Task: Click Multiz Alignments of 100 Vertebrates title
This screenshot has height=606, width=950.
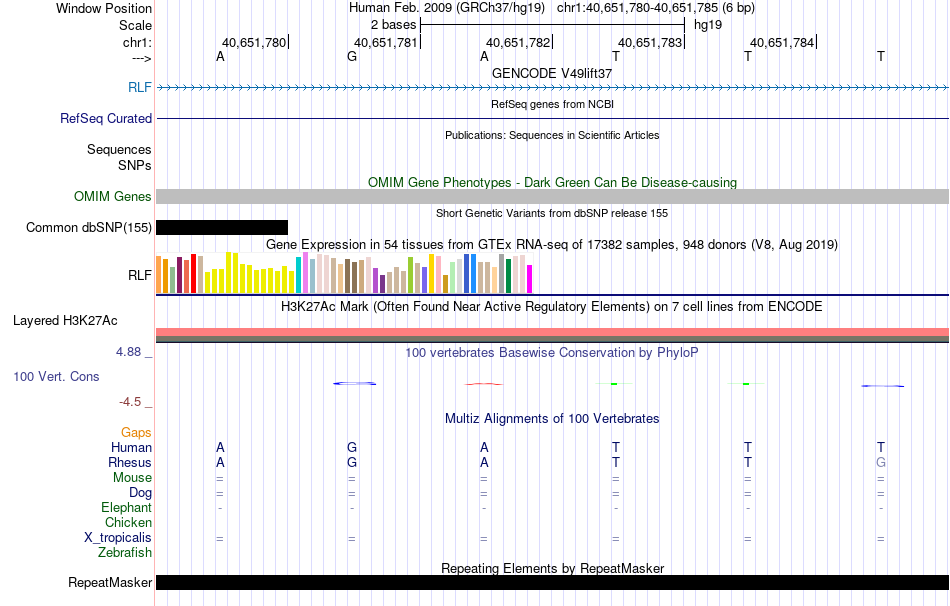Action: point(552,418)
